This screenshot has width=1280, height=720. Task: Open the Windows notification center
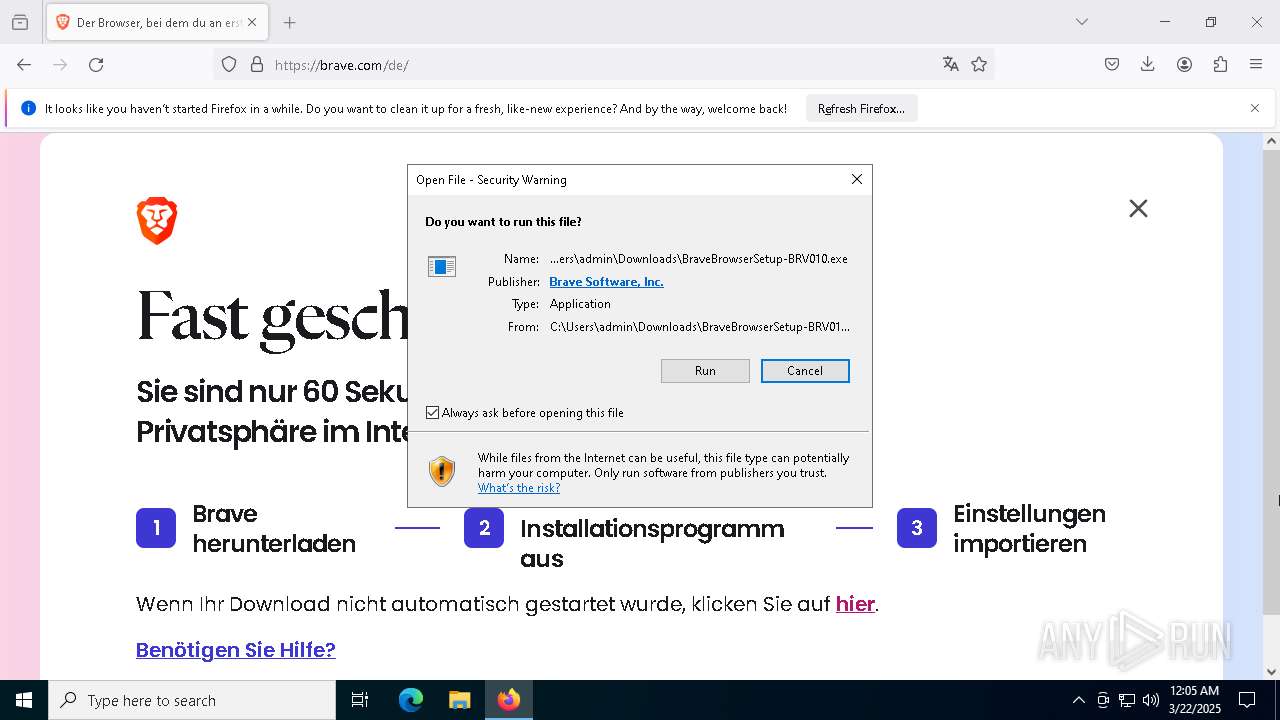(x=1247, y=700)
